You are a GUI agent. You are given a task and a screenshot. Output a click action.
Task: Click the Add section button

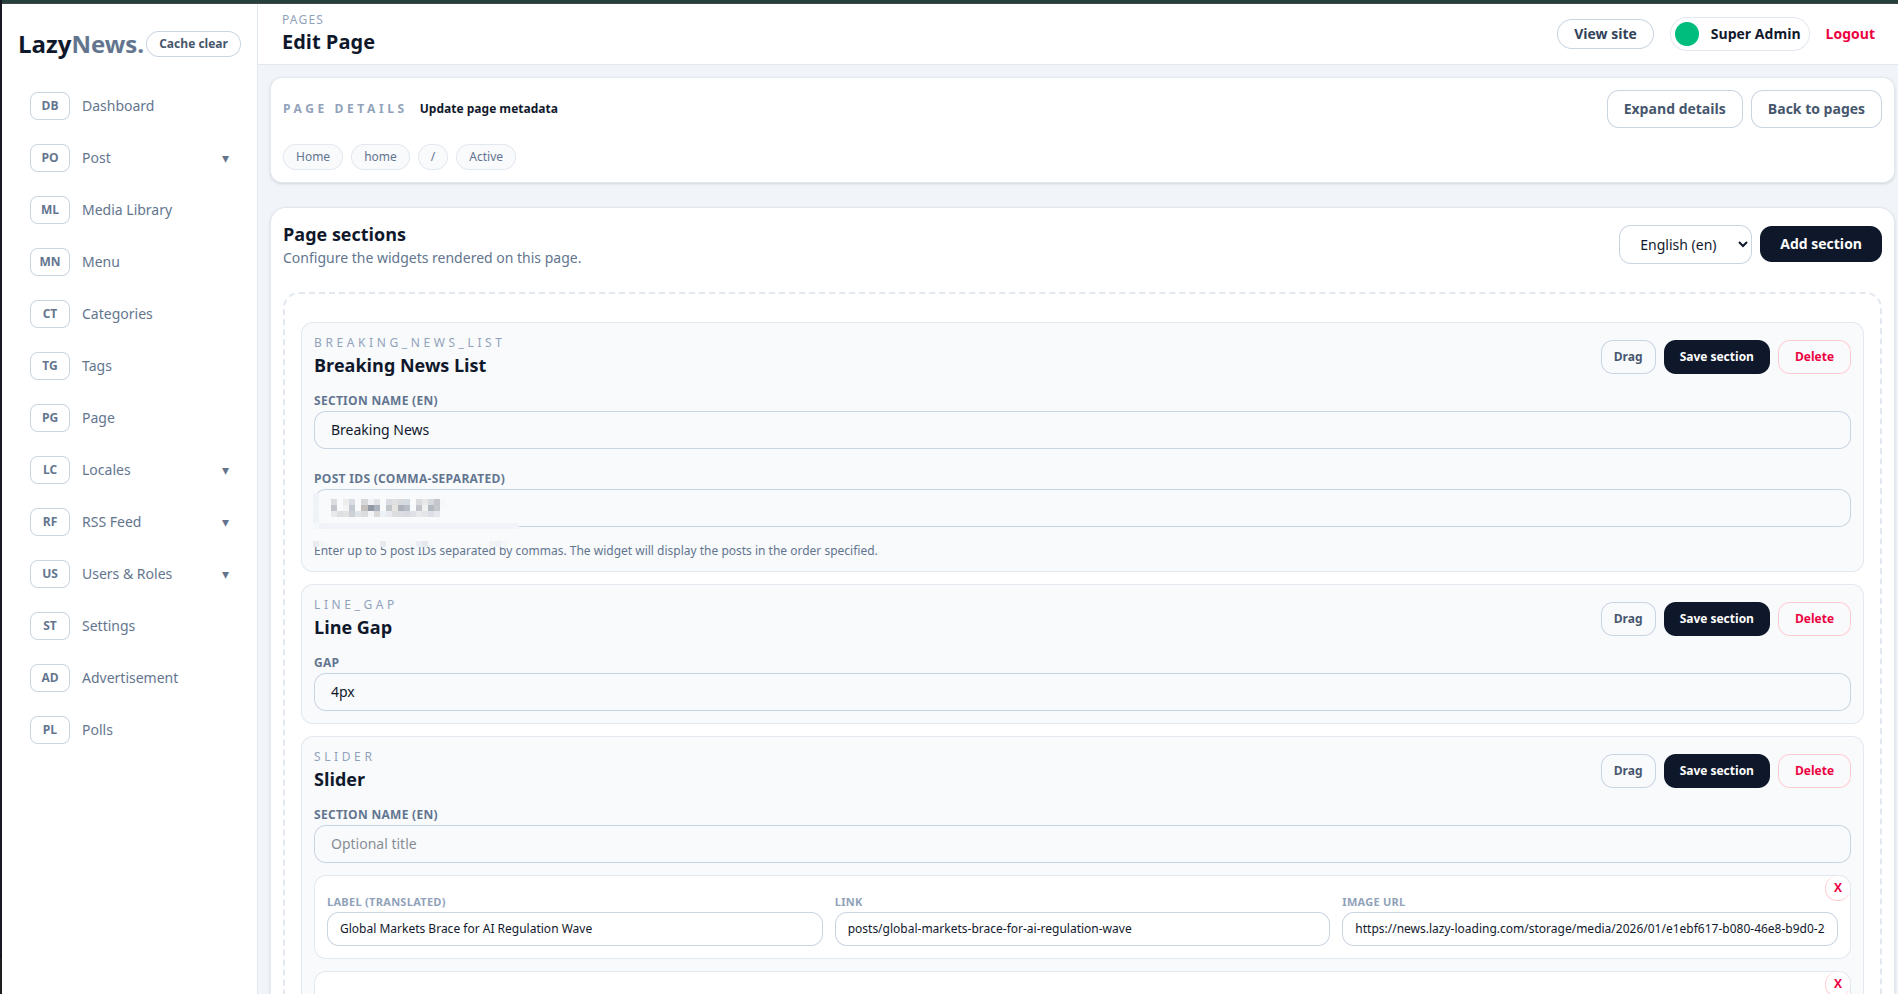coord(1820,244)
